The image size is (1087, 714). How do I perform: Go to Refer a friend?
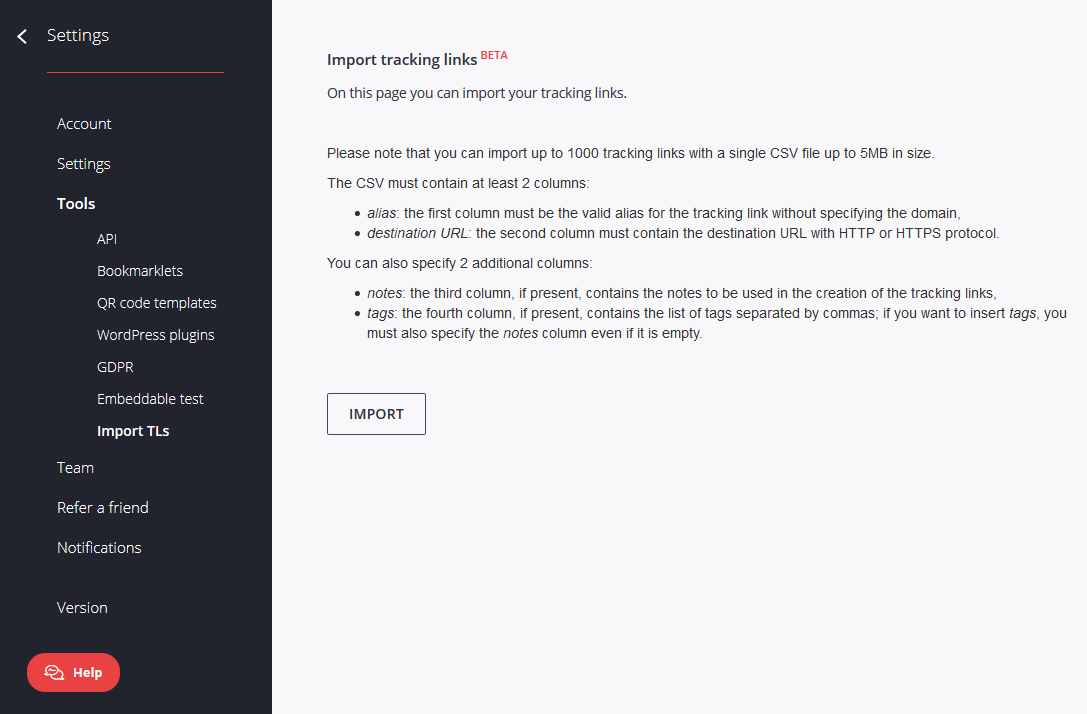click(x=103, y=507)
